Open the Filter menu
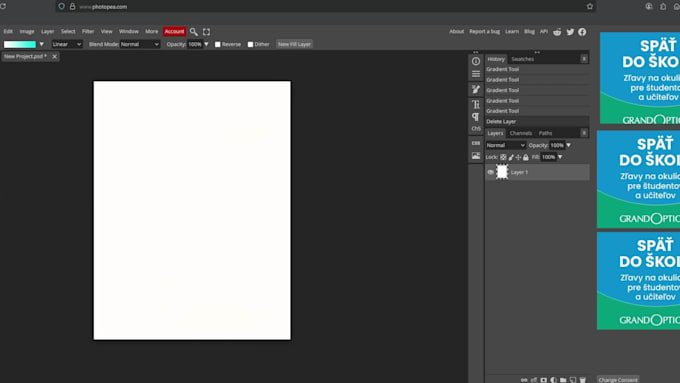The image size is (680, 383). tap(88, 32)
